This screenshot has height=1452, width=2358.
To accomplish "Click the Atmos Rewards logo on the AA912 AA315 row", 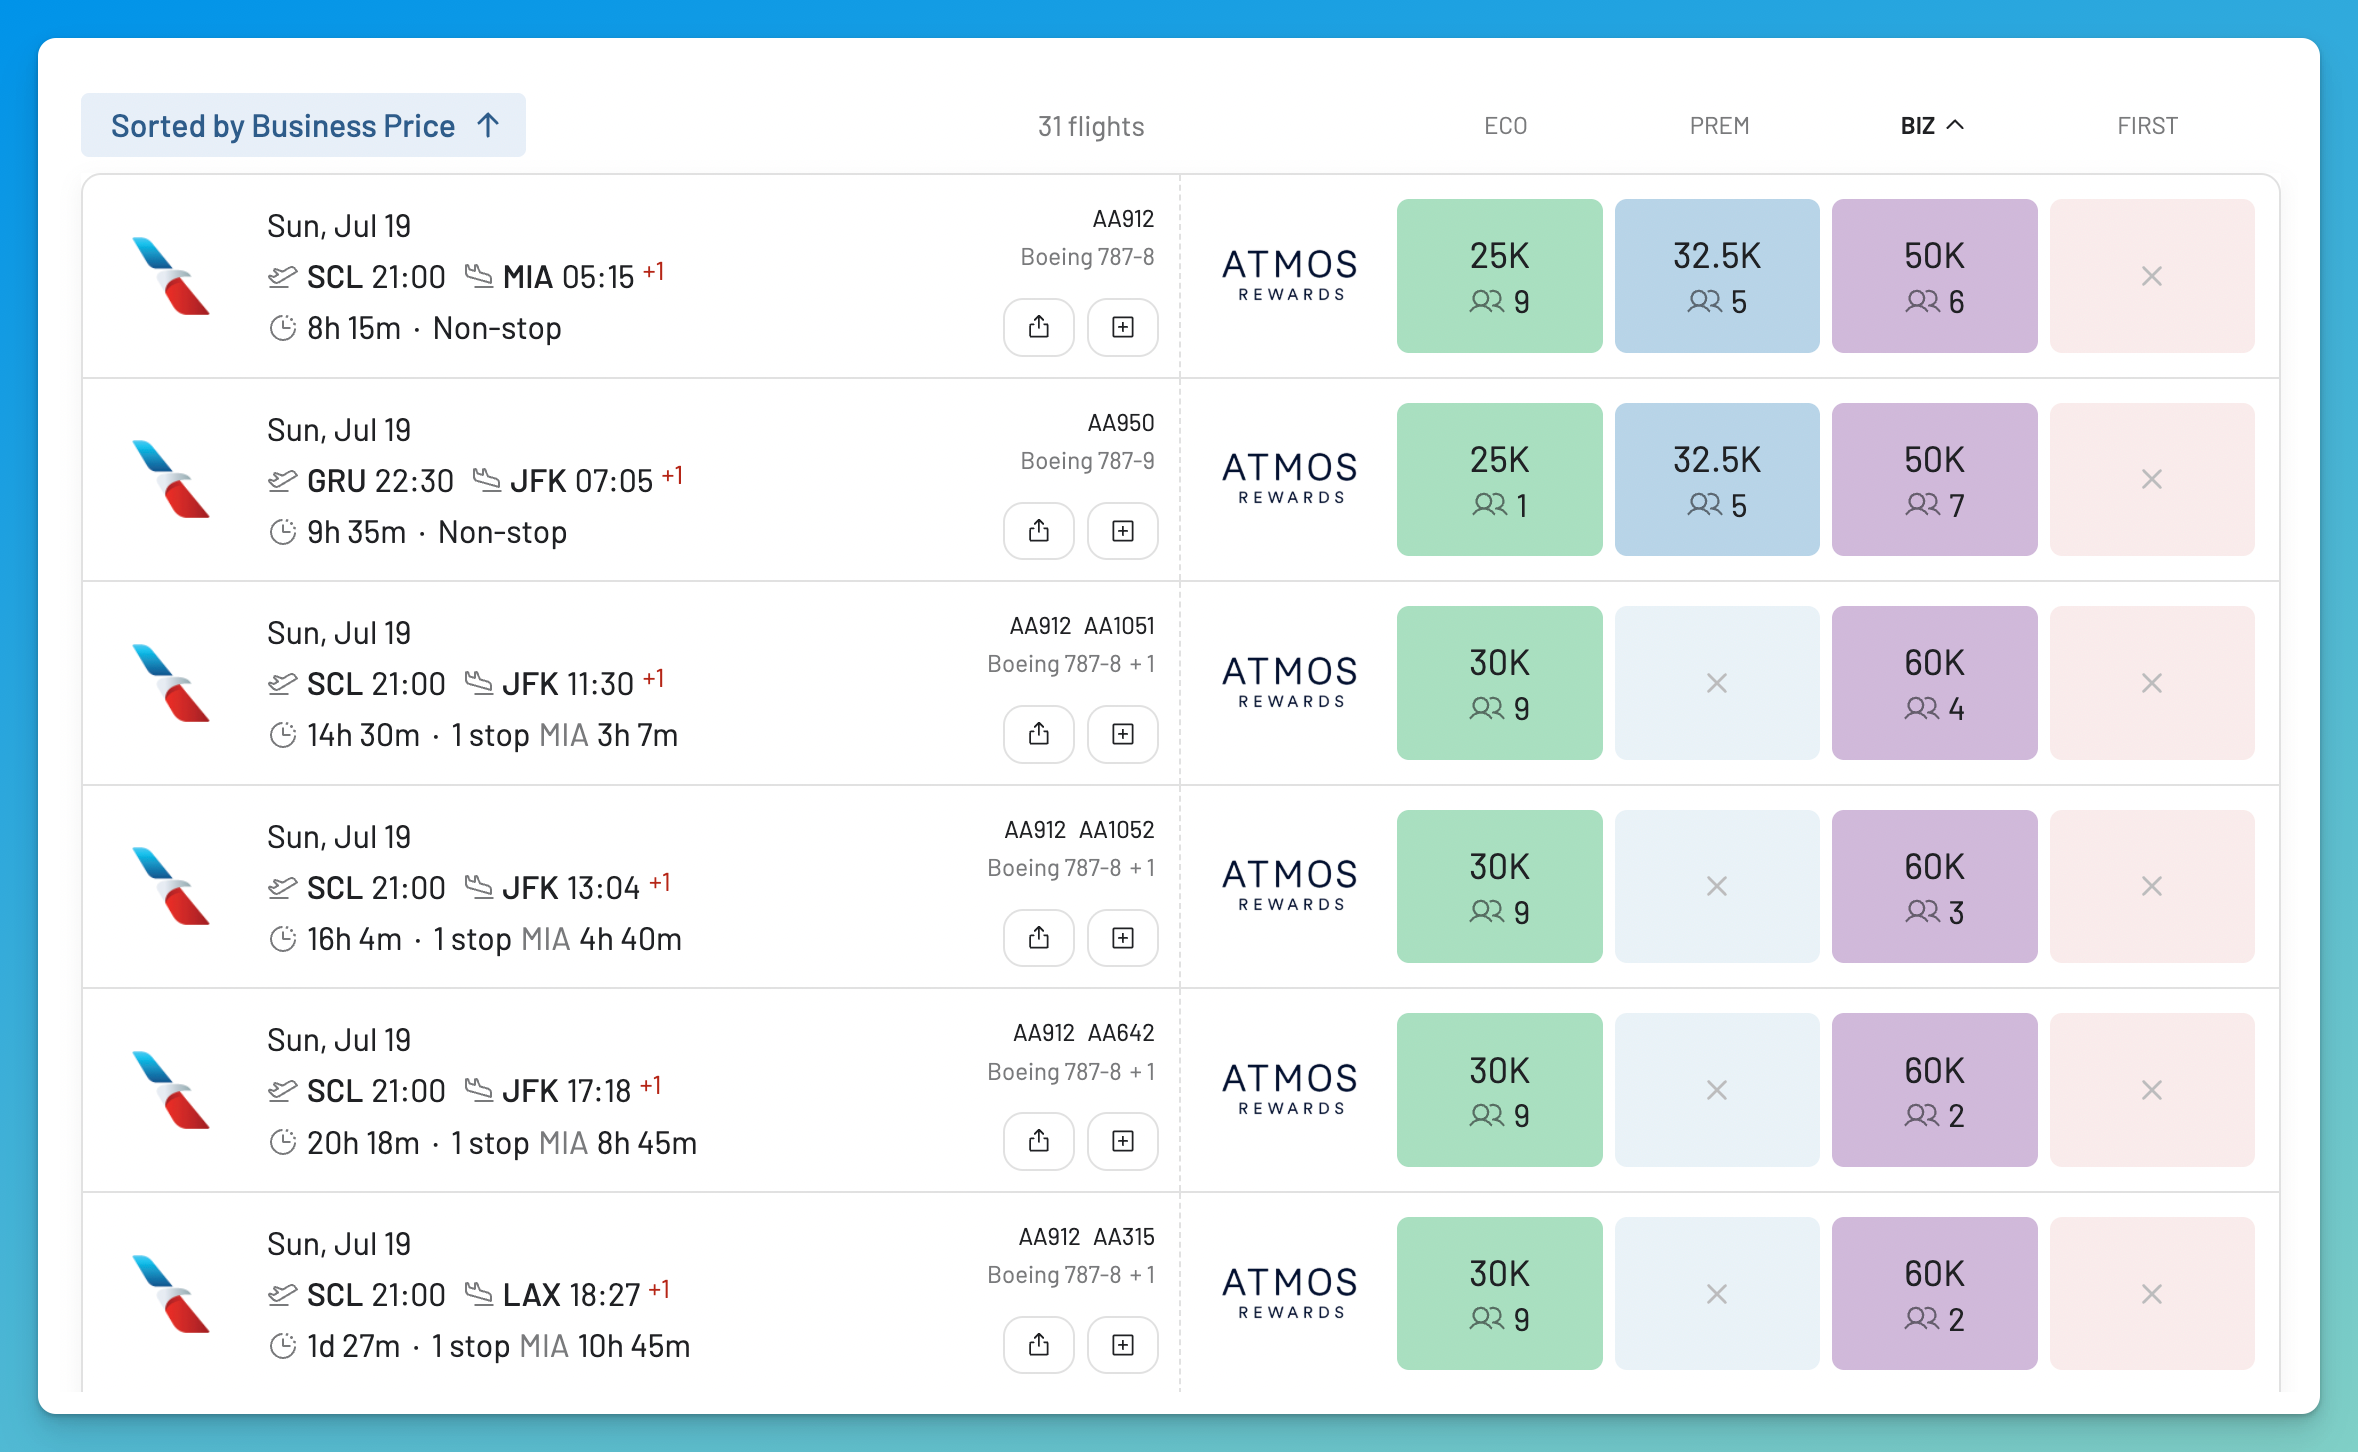I will (x=1290, y=1293).
